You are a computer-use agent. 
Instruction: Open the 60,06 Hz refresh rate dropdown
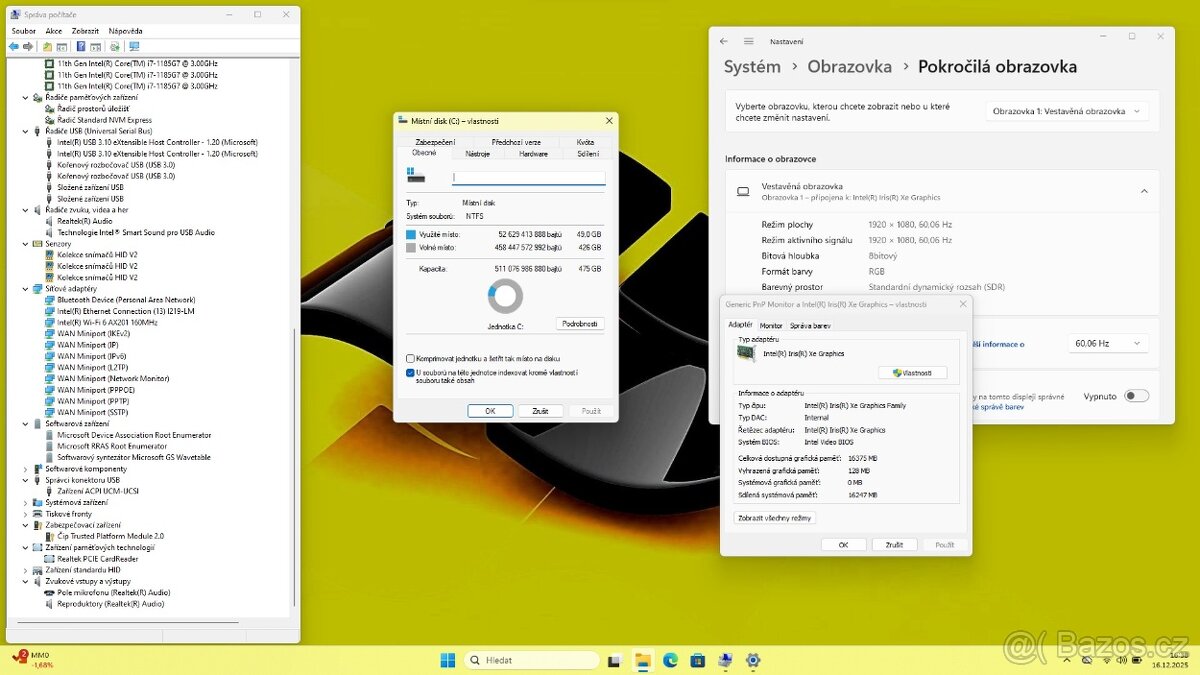pos(1107,342)
